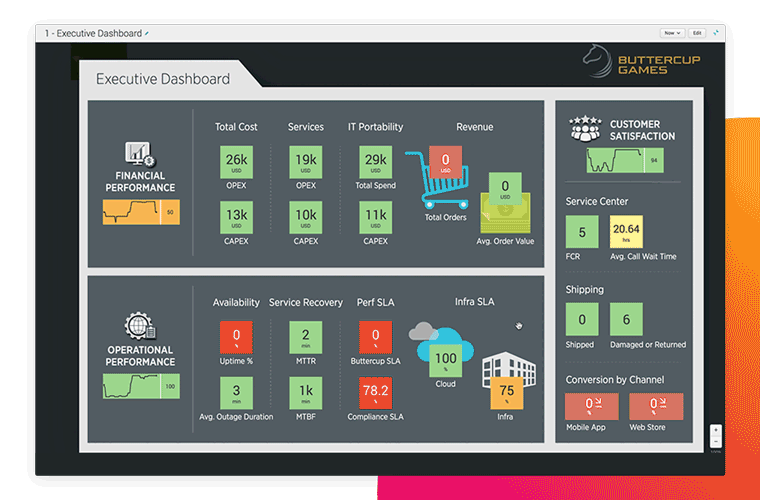Click the Service Recovery heading
Image resolution: width=760 pixels, height=500 pixels.
pos(306,302)
